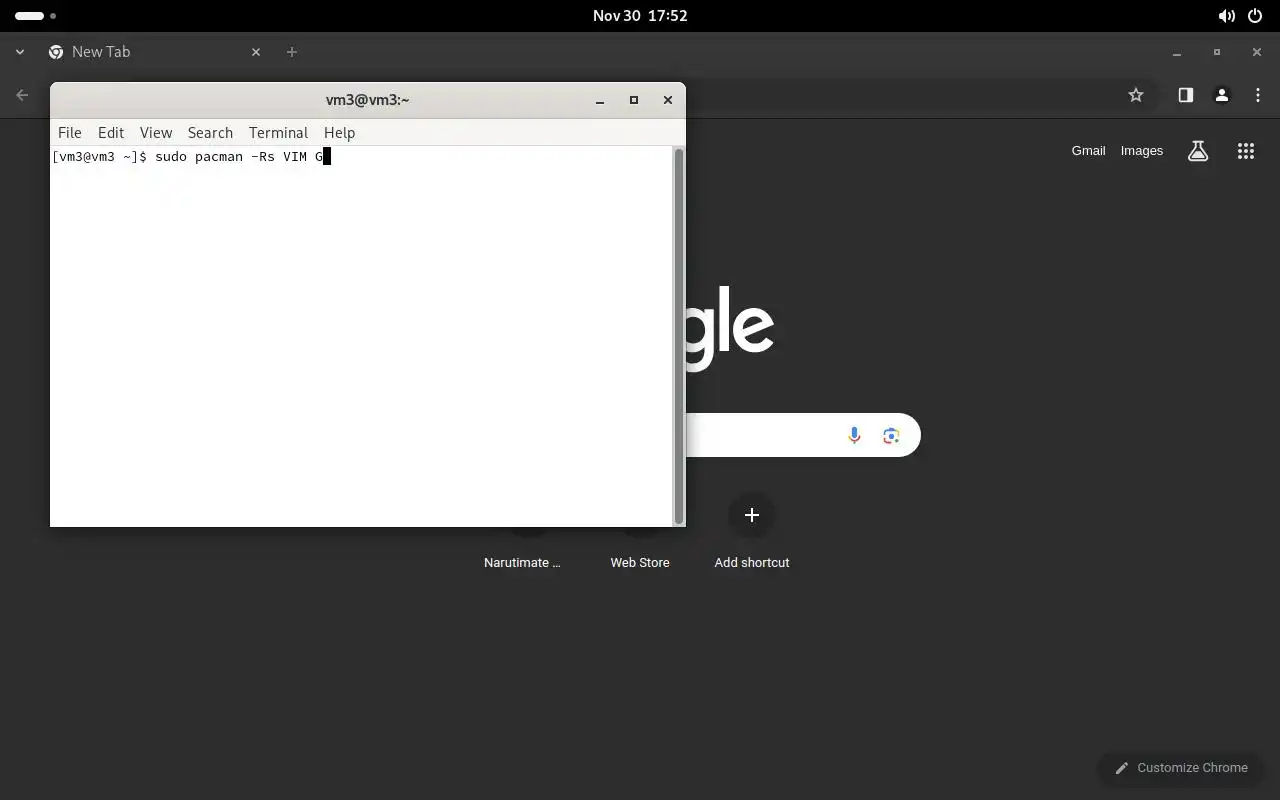Open the Help menu in terminal
Viewport: 1280px width, 800px height.
click(x=339, y=132)
